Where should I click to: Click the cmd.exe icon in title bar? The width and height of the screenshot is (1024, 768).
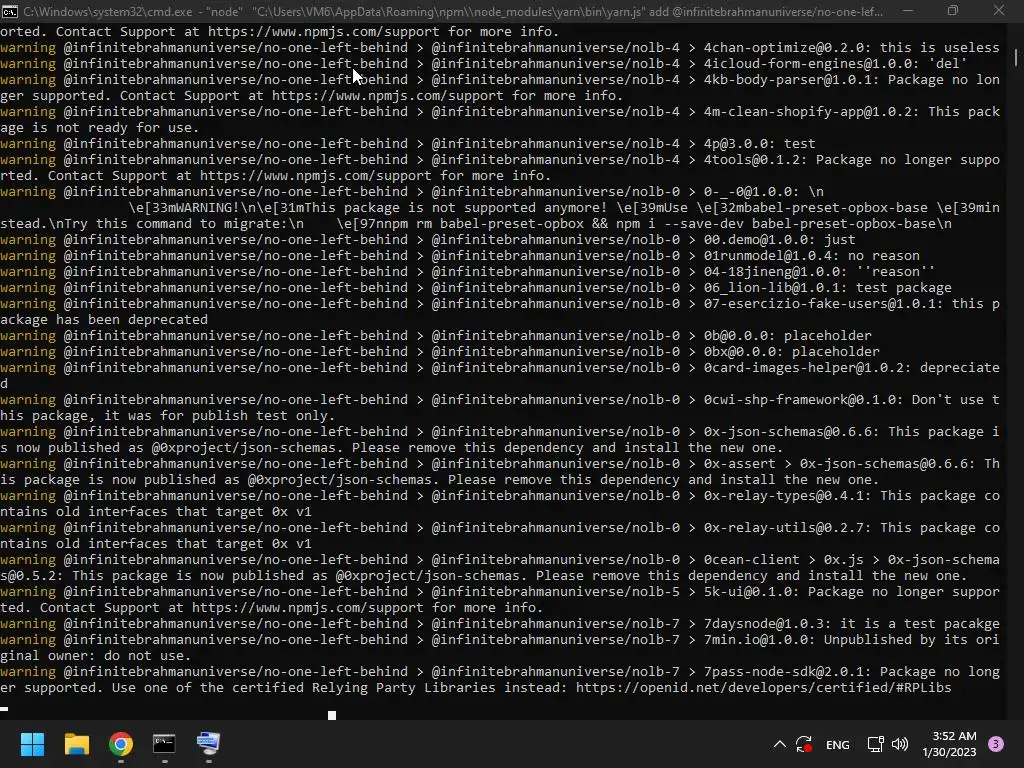coord(10,11)
